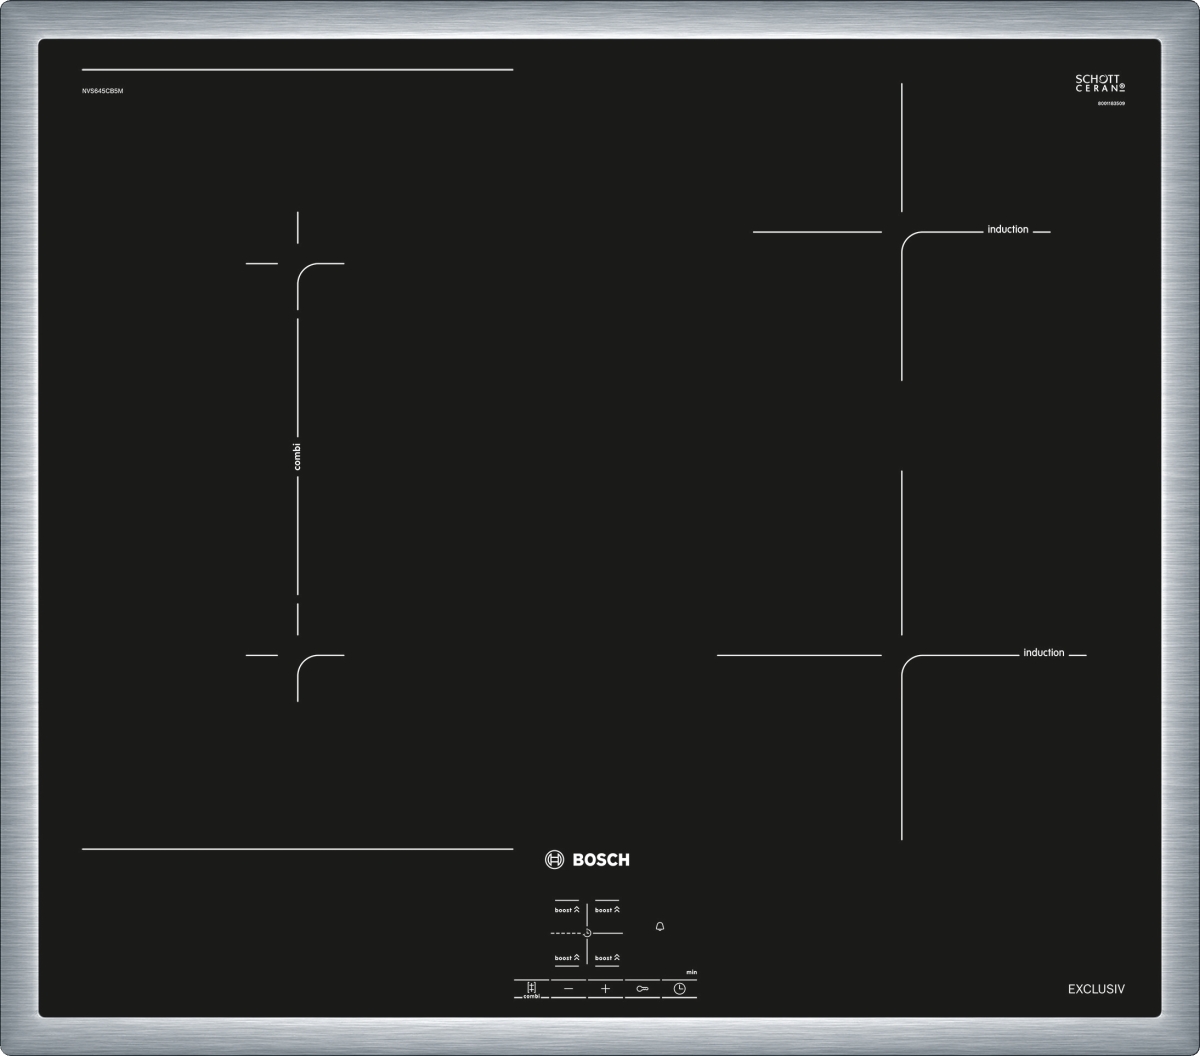The image size is (1200, 1056).
Task: Click the Bosch logo
Action: coord(587,859)
